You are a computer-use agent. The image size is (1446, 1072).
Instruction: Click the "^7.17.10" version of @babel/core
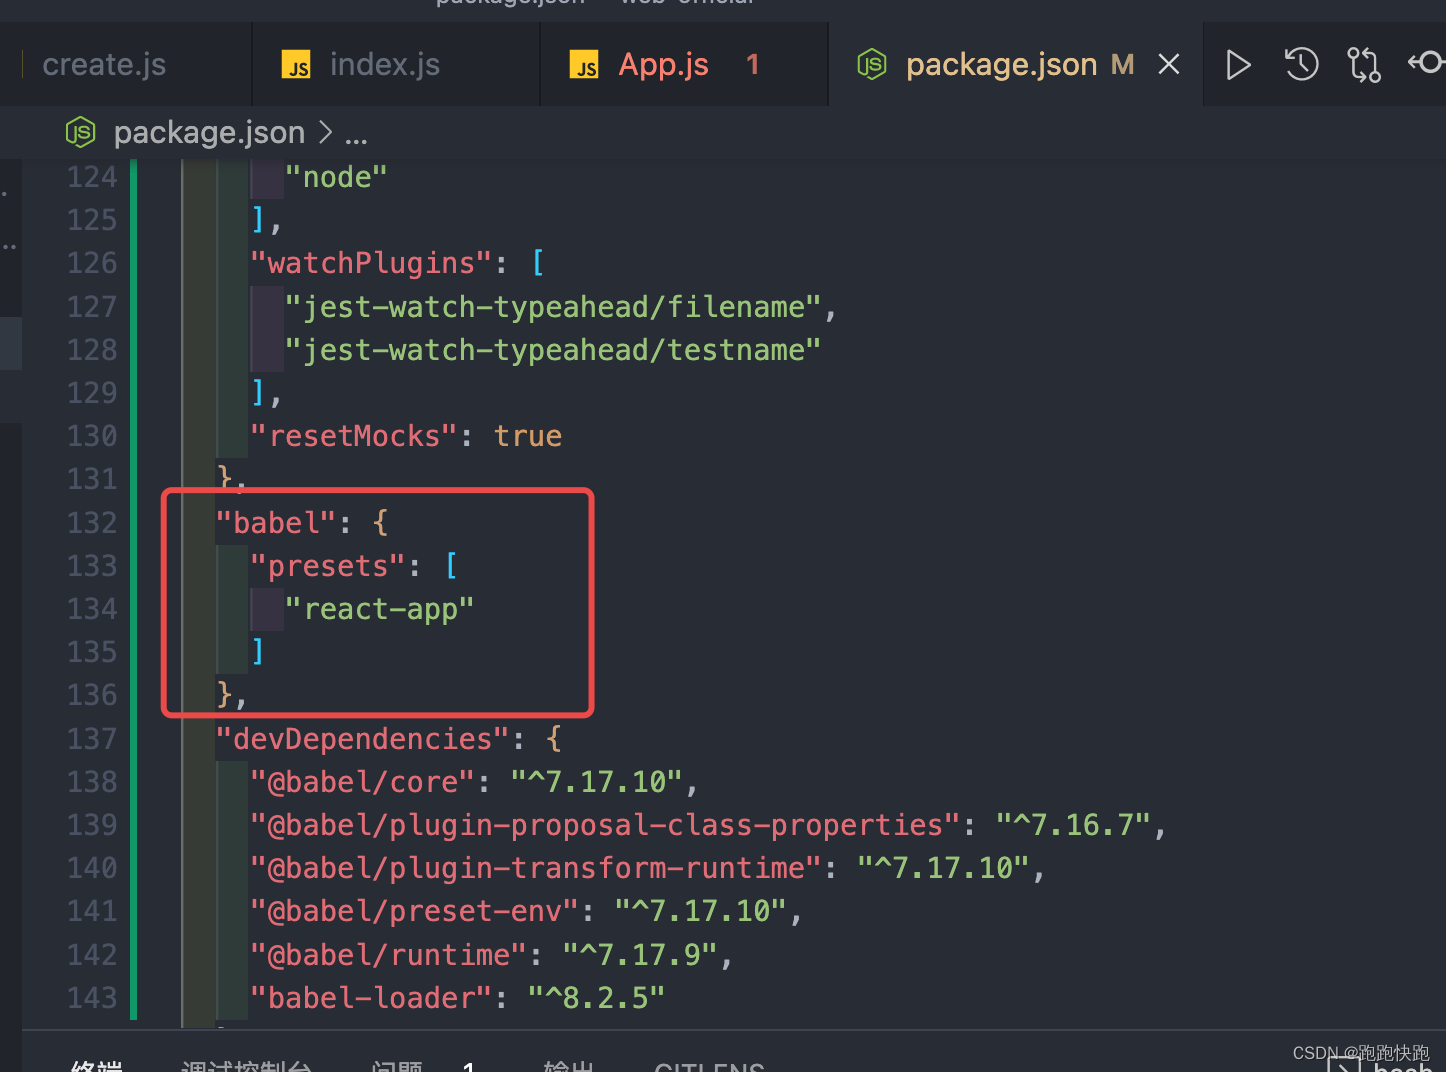pos(597,782)
